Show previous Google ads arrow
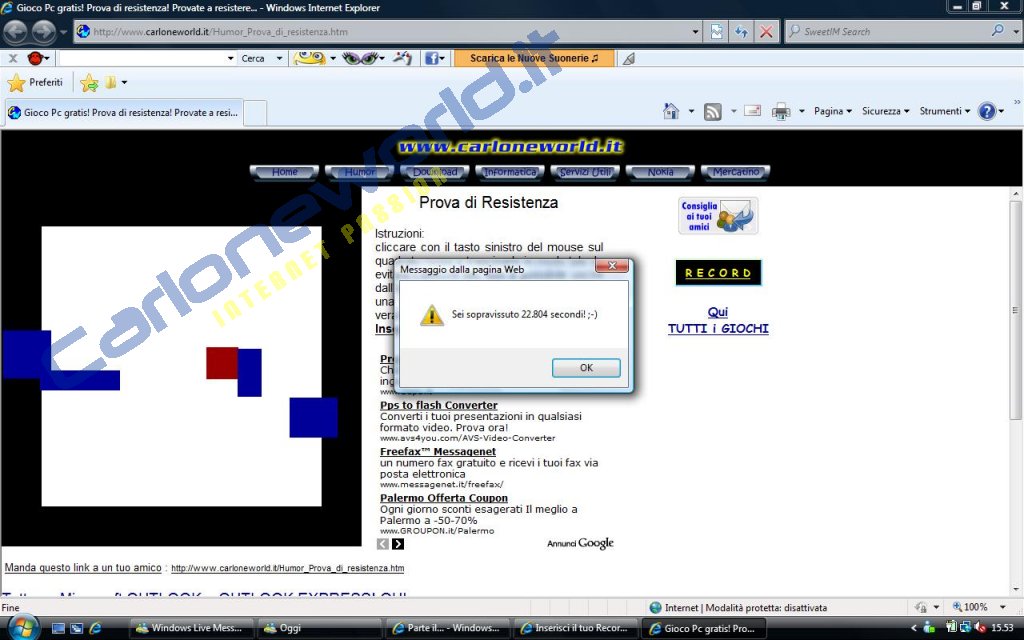Image resolution: width=1024 pixels, height=640 pixels. click(383, 544)
